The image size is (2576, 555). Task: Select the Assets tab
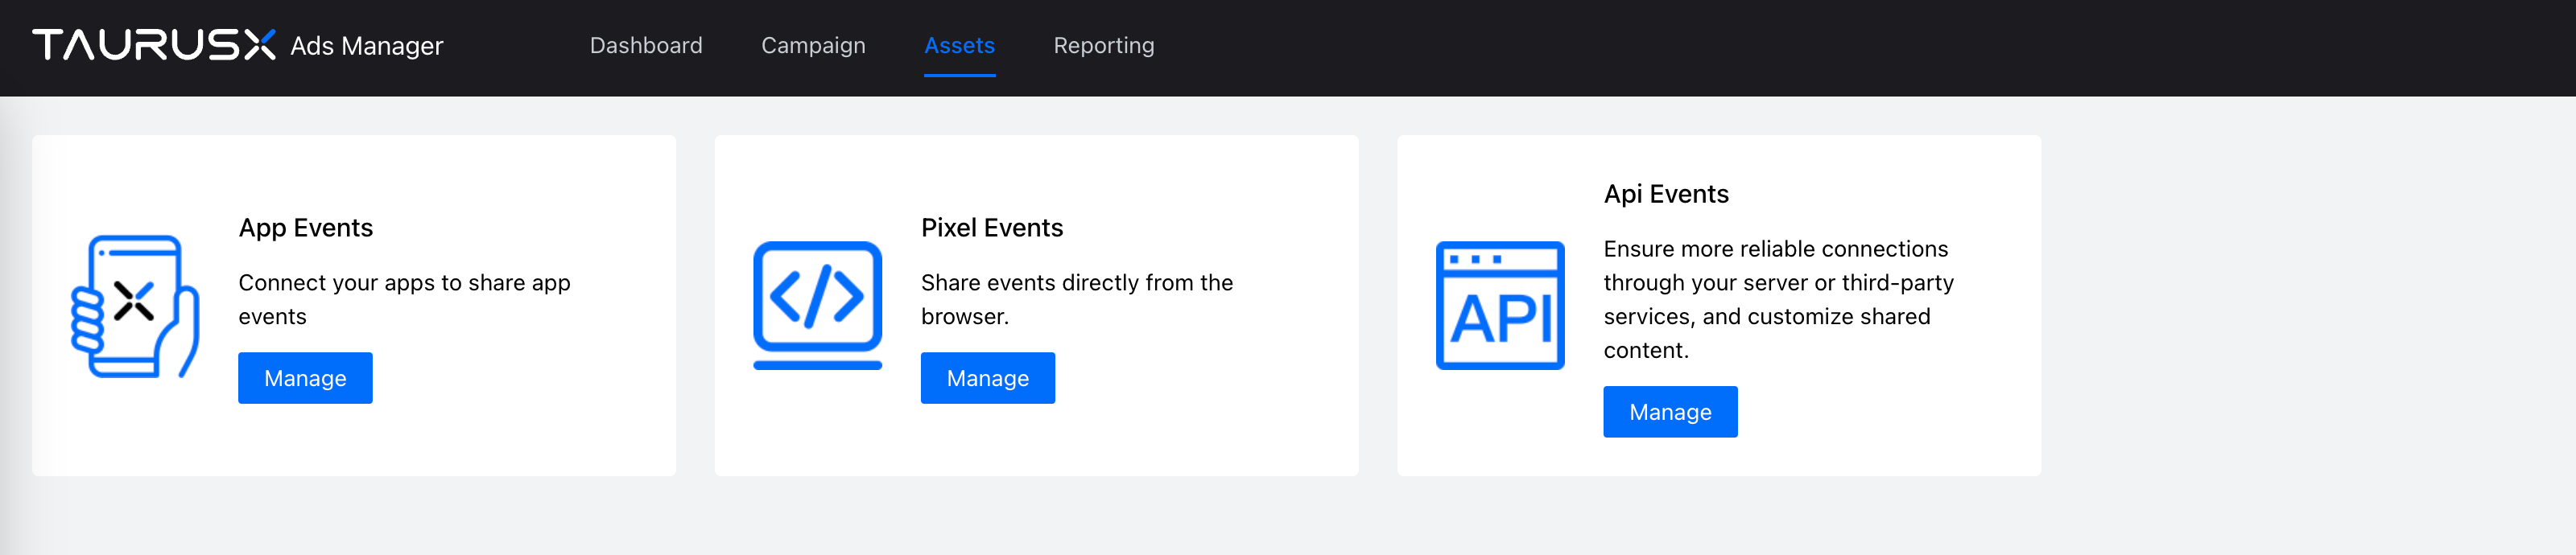coord(959,46)
